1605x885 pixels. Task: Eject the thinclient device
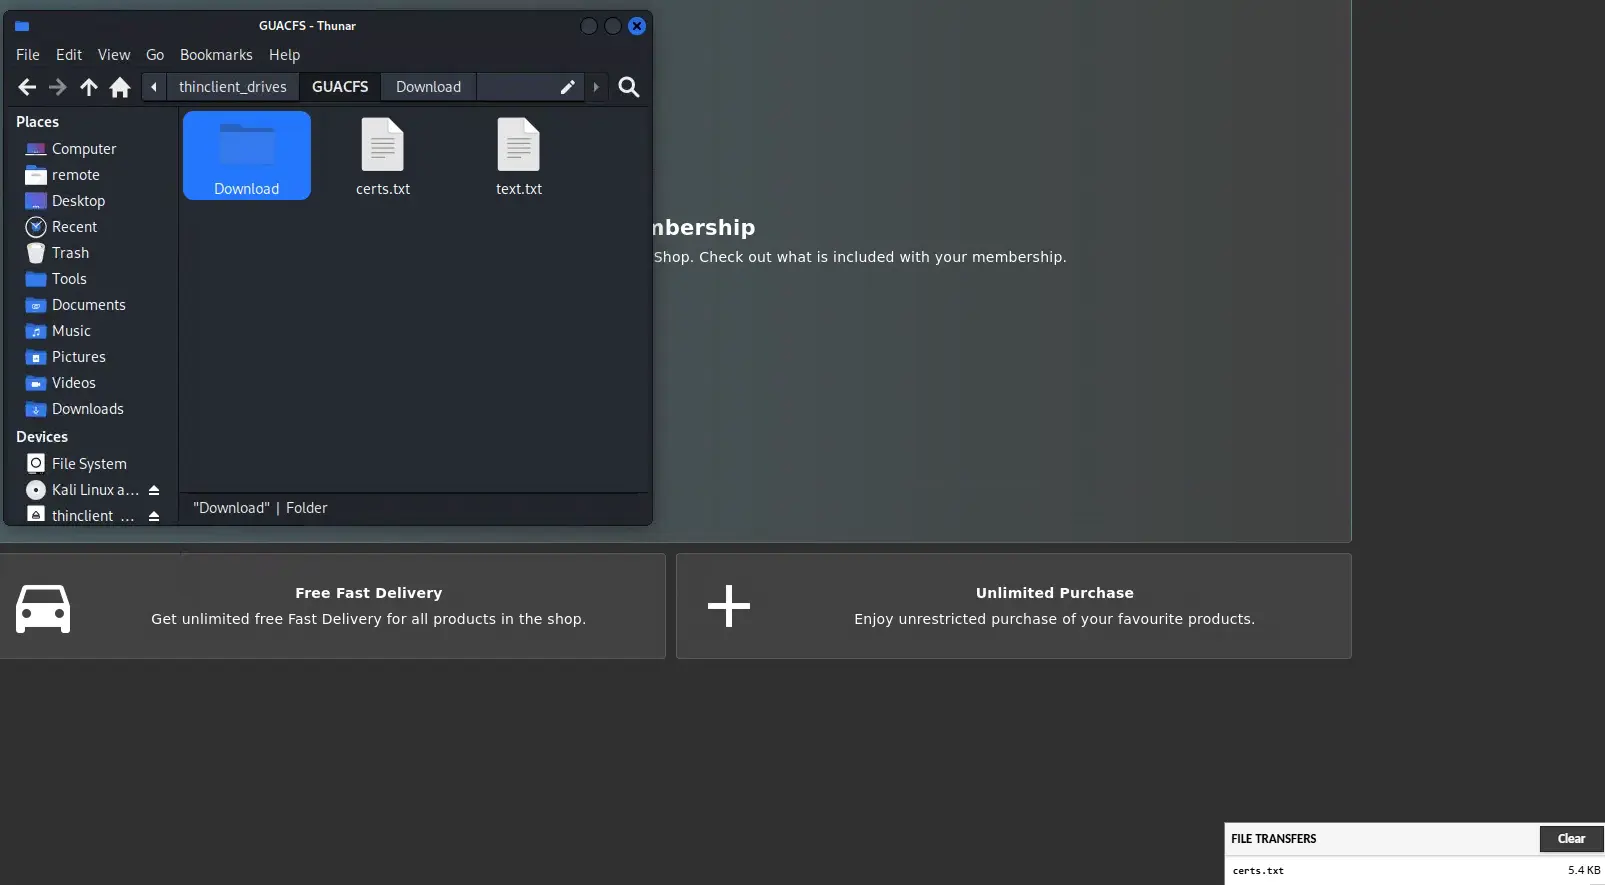pos(154,516)
